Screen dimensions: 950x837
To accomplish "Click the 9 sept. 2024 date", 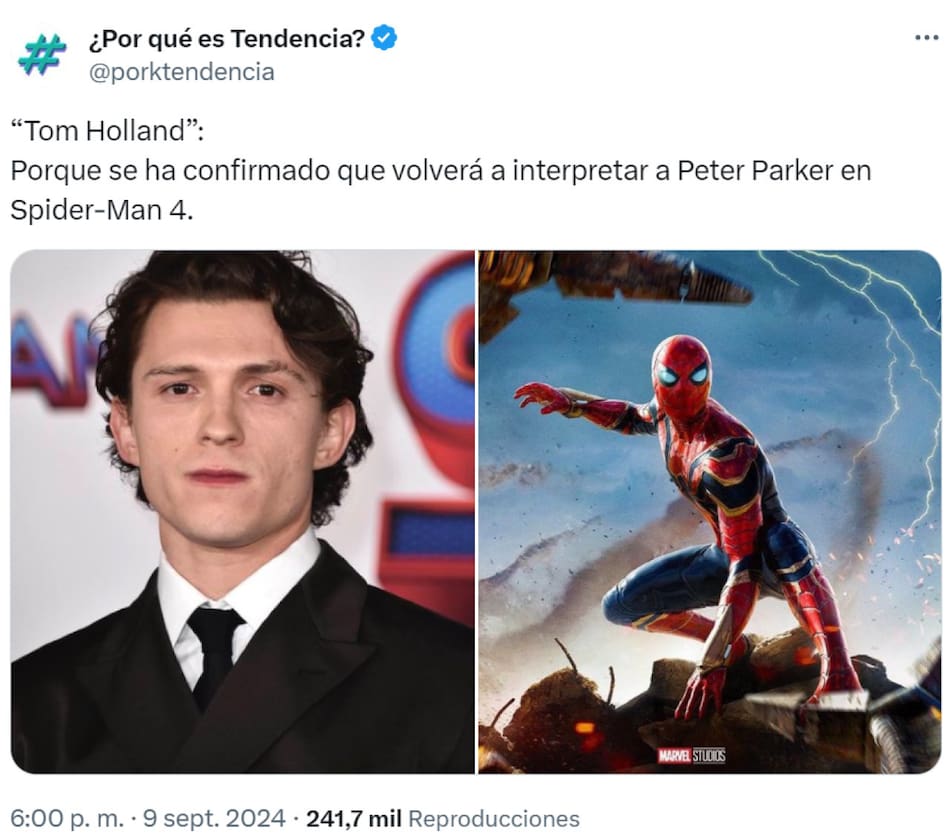I will (214, 818).
